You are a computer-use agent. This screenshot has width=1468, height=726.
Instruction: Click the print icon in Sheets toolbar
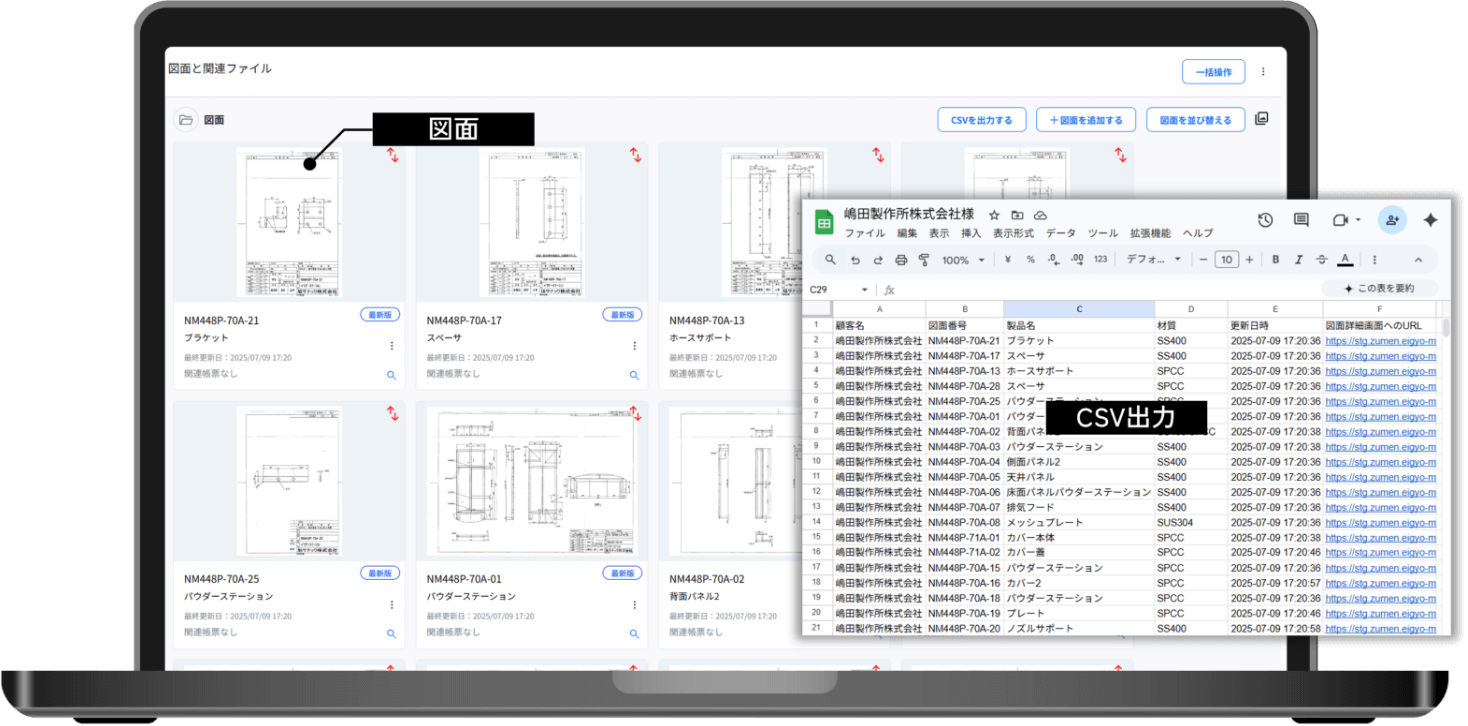point(901,260)
